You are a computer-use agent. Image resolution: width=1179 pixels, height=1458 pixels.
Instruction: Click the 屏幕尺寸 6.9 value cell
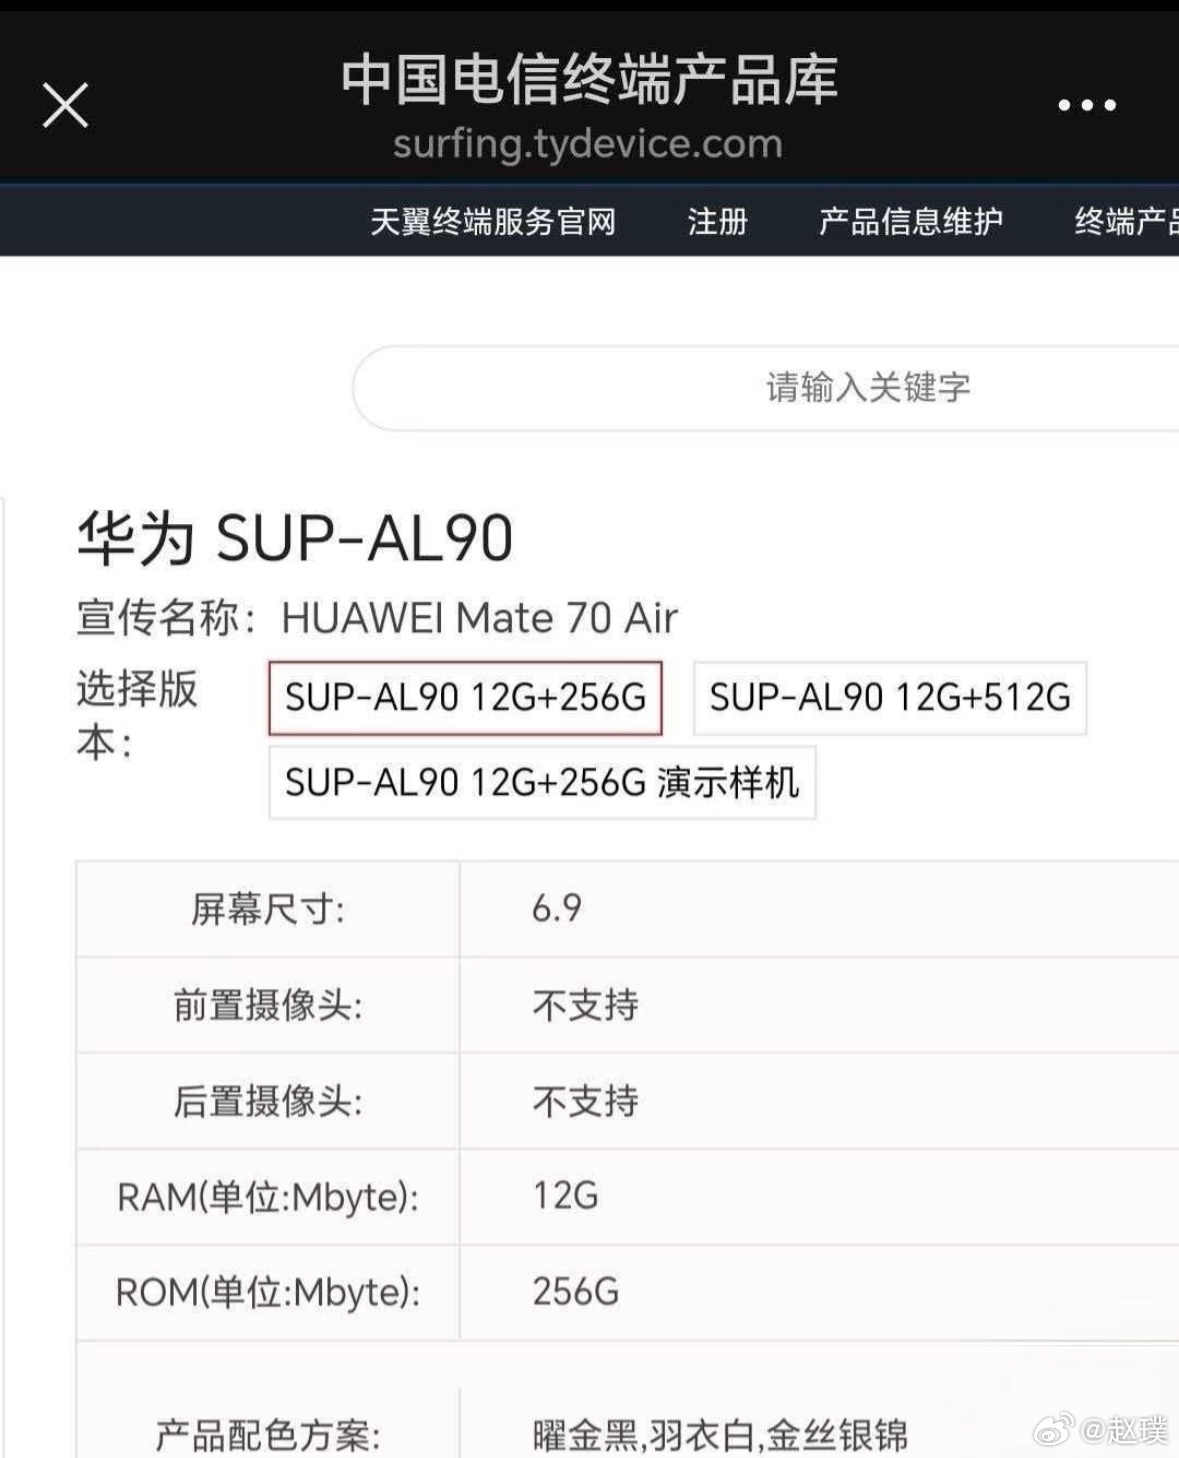[557, 908]
